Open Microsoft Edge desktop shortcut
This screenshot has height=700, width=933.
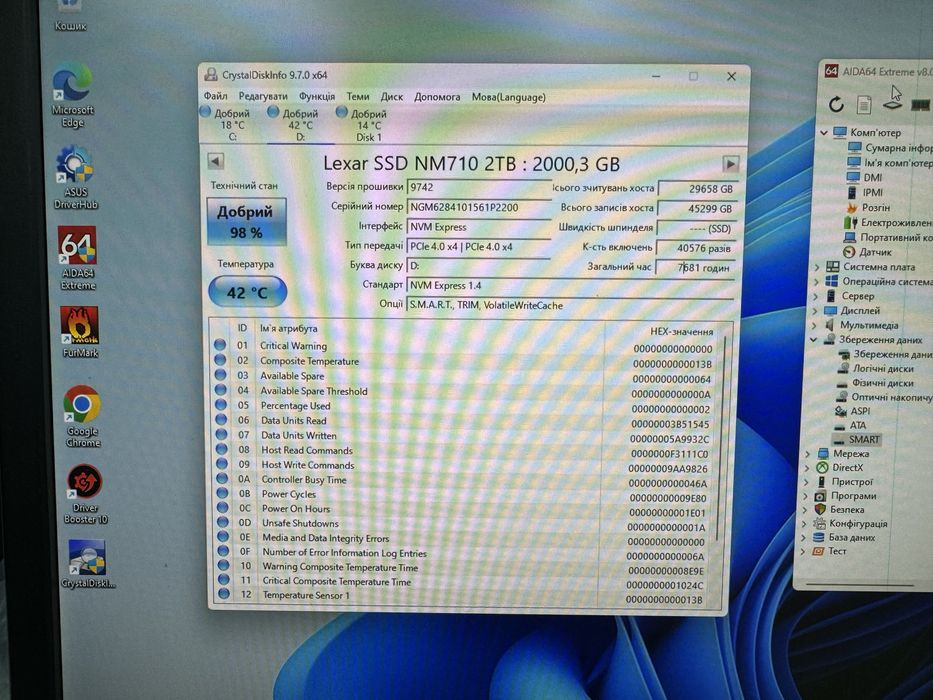pyautogui.click(x=73, y=95)
